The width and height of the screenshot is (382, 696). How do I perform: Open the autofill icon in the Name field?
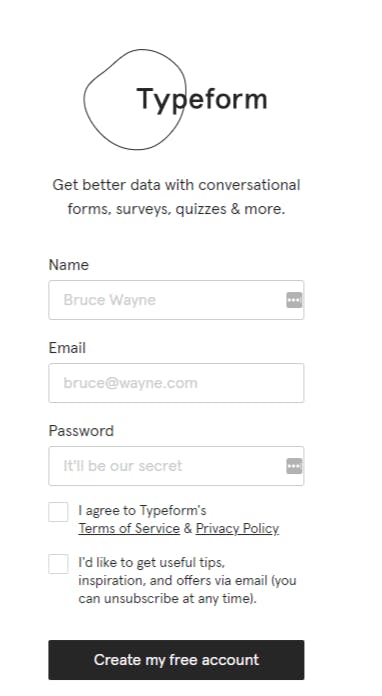(294, 300)
